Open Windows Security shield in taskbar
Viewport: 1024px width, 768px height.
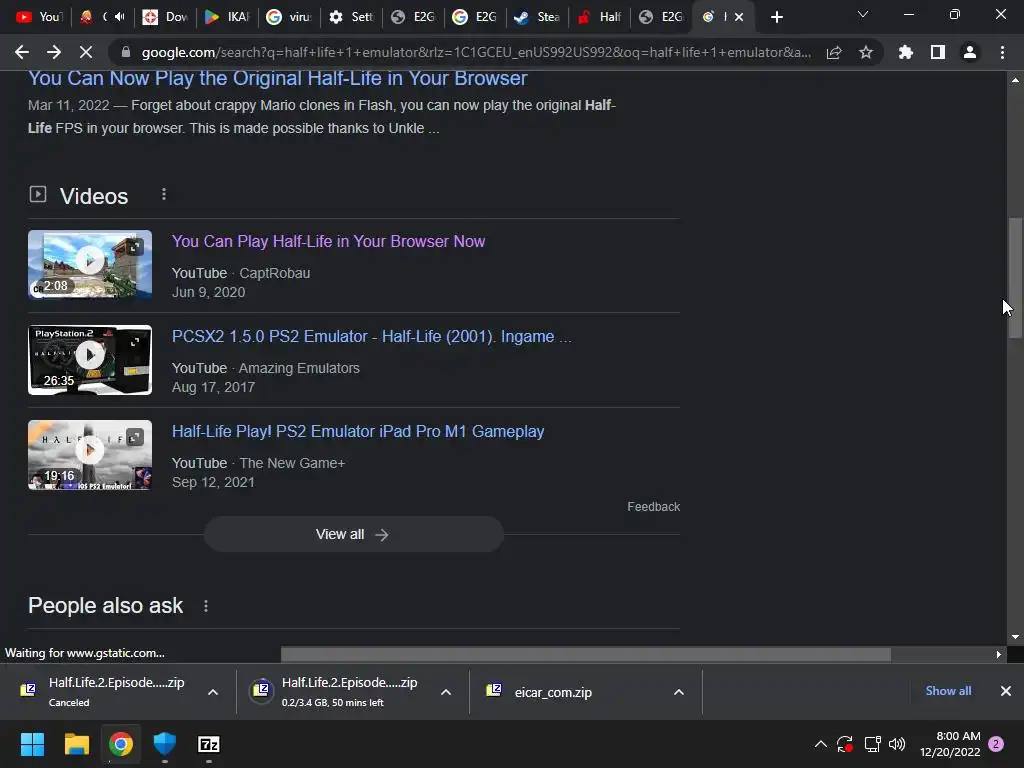click(165, 744)
